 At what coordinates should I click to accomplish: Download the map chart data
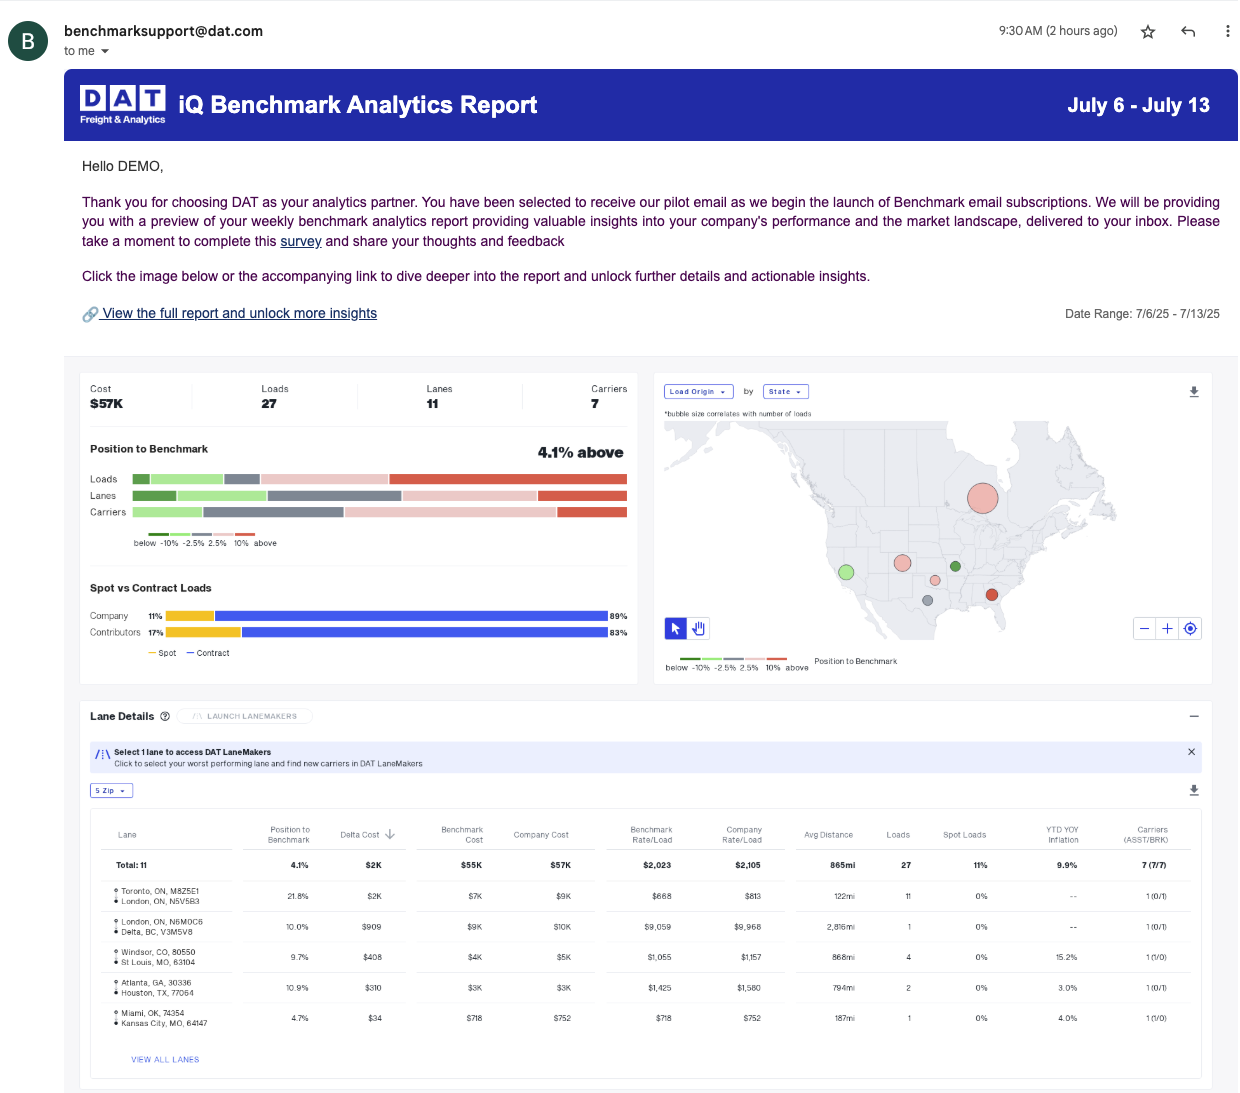1194,392
